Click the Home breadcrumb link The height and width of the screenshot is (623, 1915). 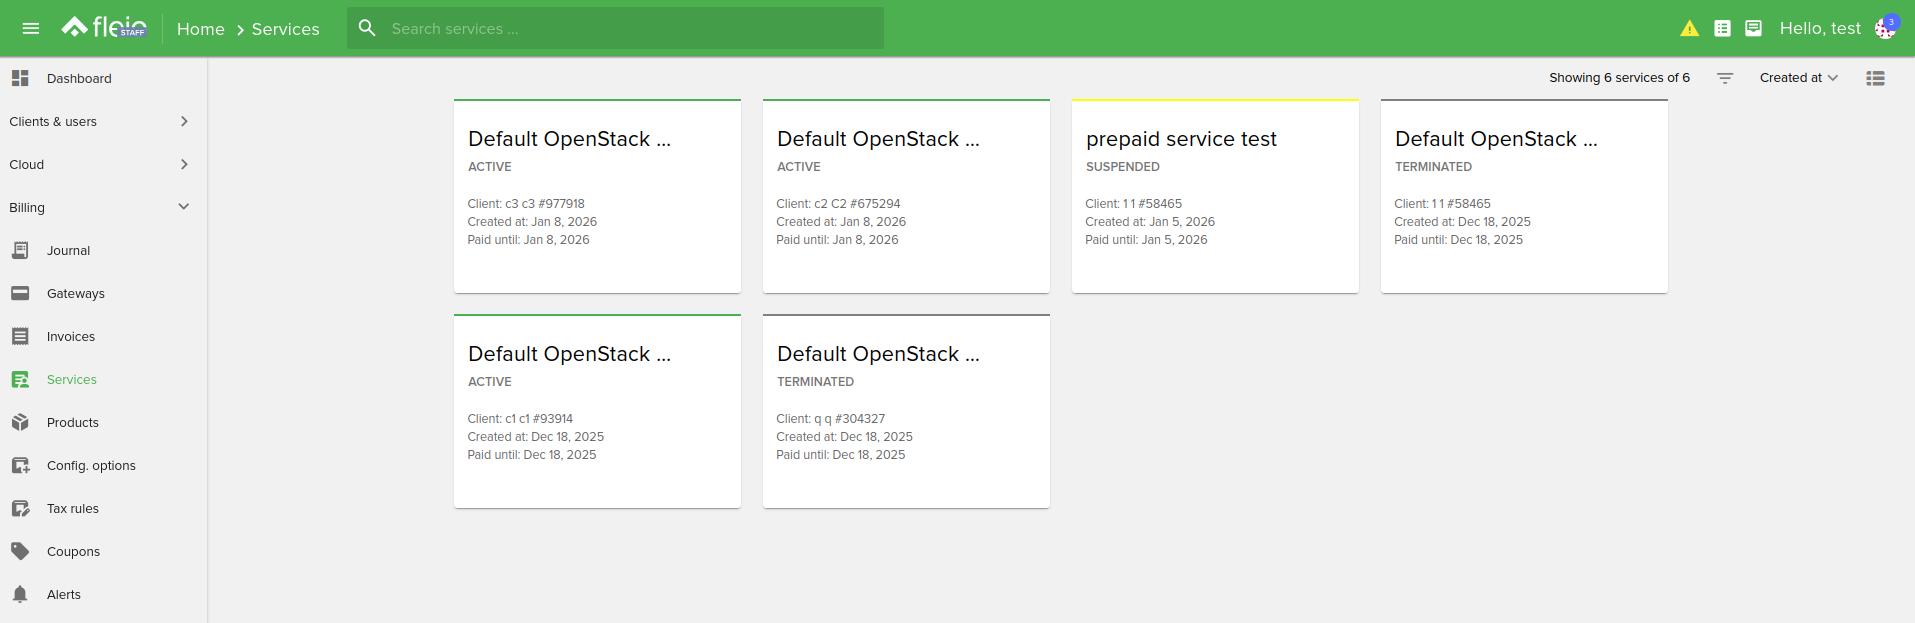tap(201, 29)
